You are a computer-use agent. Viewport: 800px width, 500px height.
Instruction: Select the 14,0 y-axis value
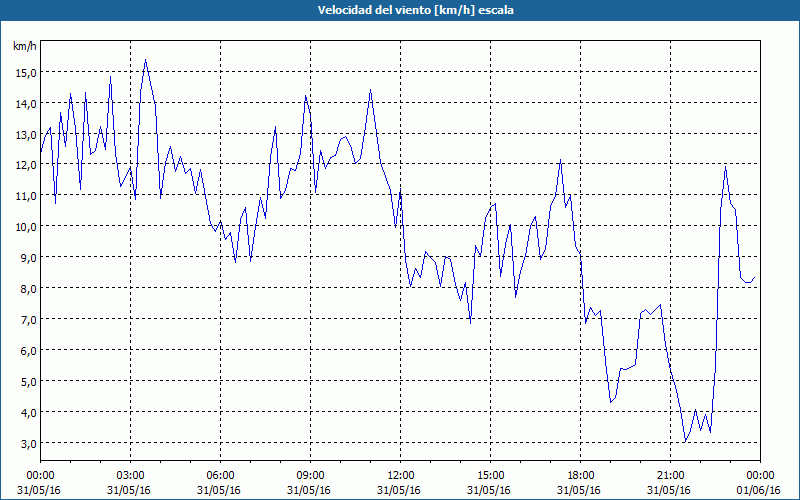26,104
